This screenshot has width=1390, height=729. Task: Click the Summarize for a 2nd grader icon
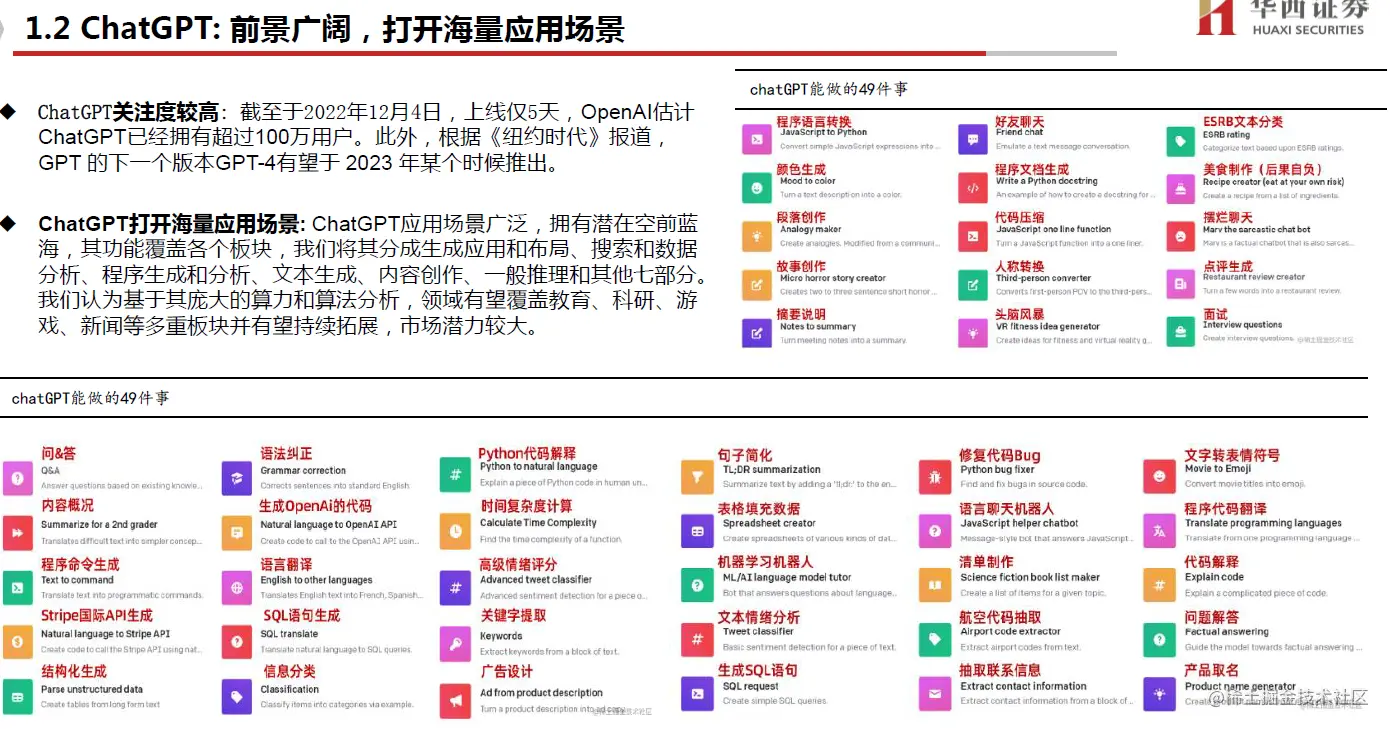point(18,533)
